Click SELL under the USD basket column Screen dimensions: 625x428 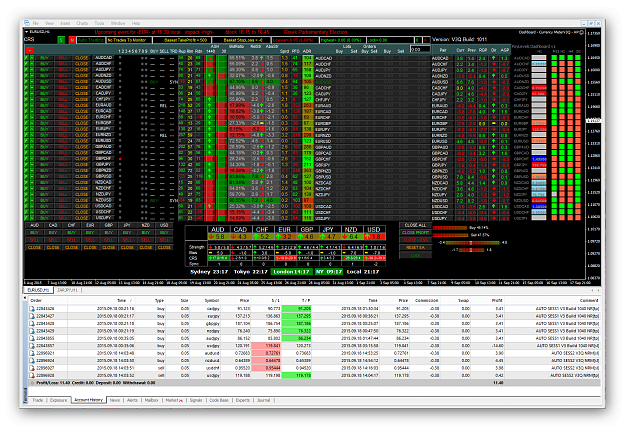(x=164, y=240)
